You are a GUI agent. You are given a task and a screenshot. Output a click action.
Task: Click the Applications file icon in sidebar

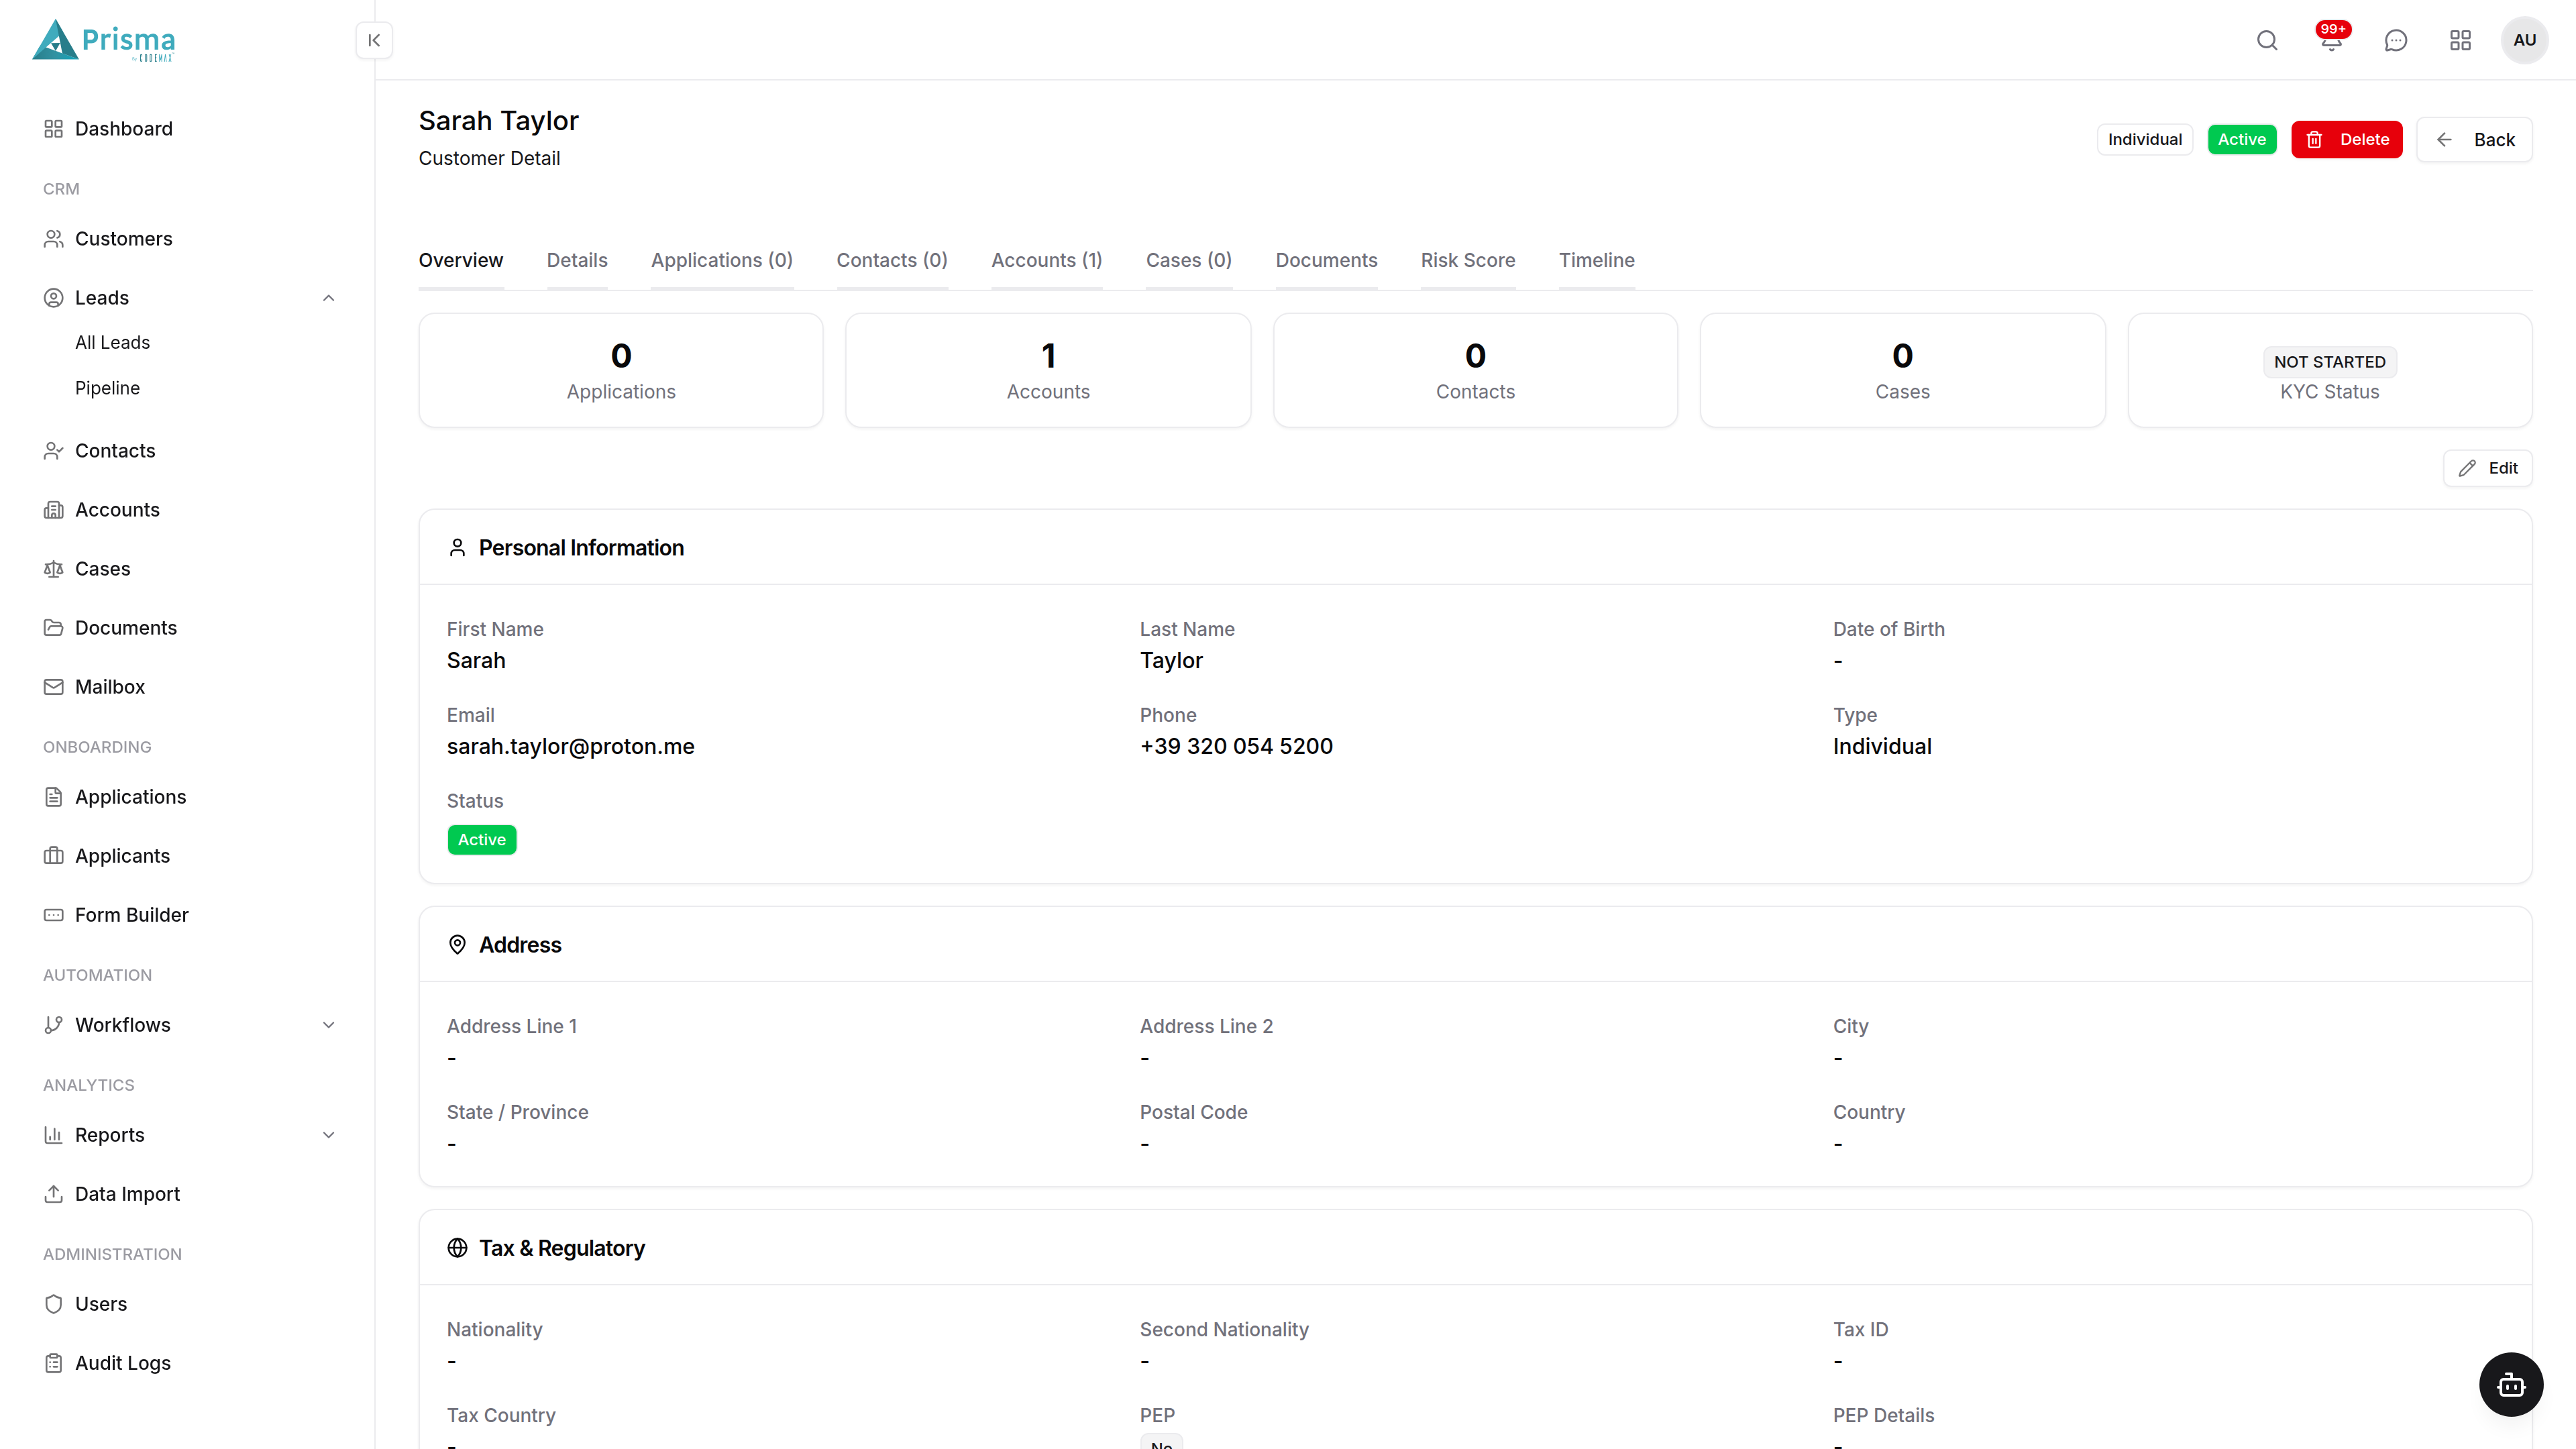tap(54, 797)
